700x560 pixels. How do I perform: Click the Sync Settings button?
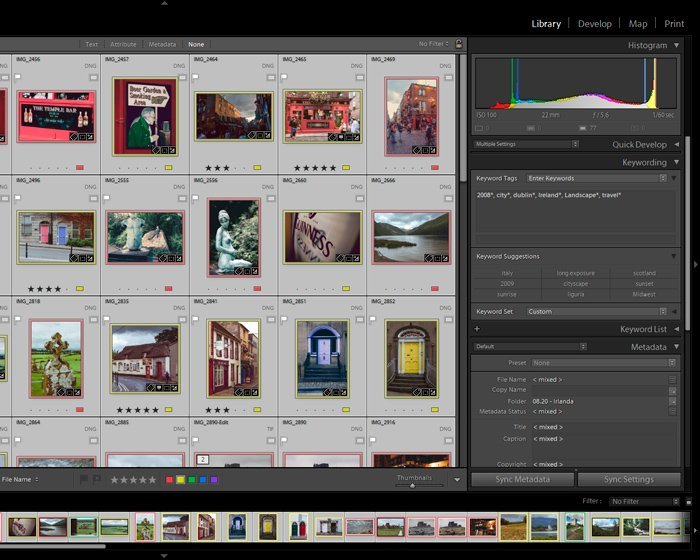[629, 479]
